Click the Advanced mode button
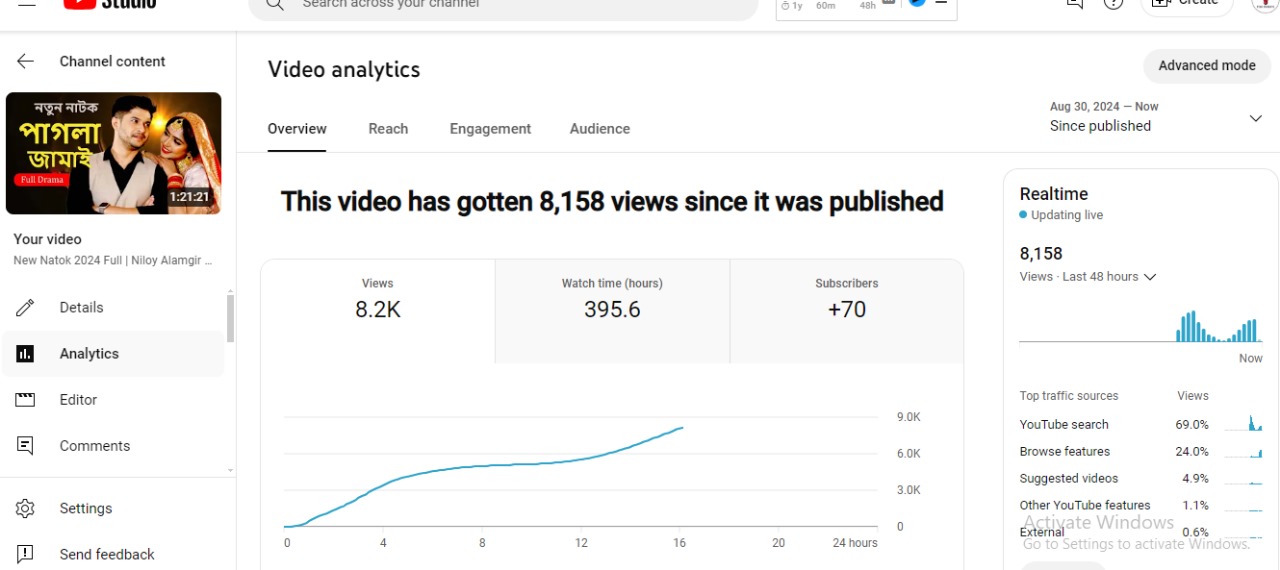1280x570 pixels. point(1206,66)
